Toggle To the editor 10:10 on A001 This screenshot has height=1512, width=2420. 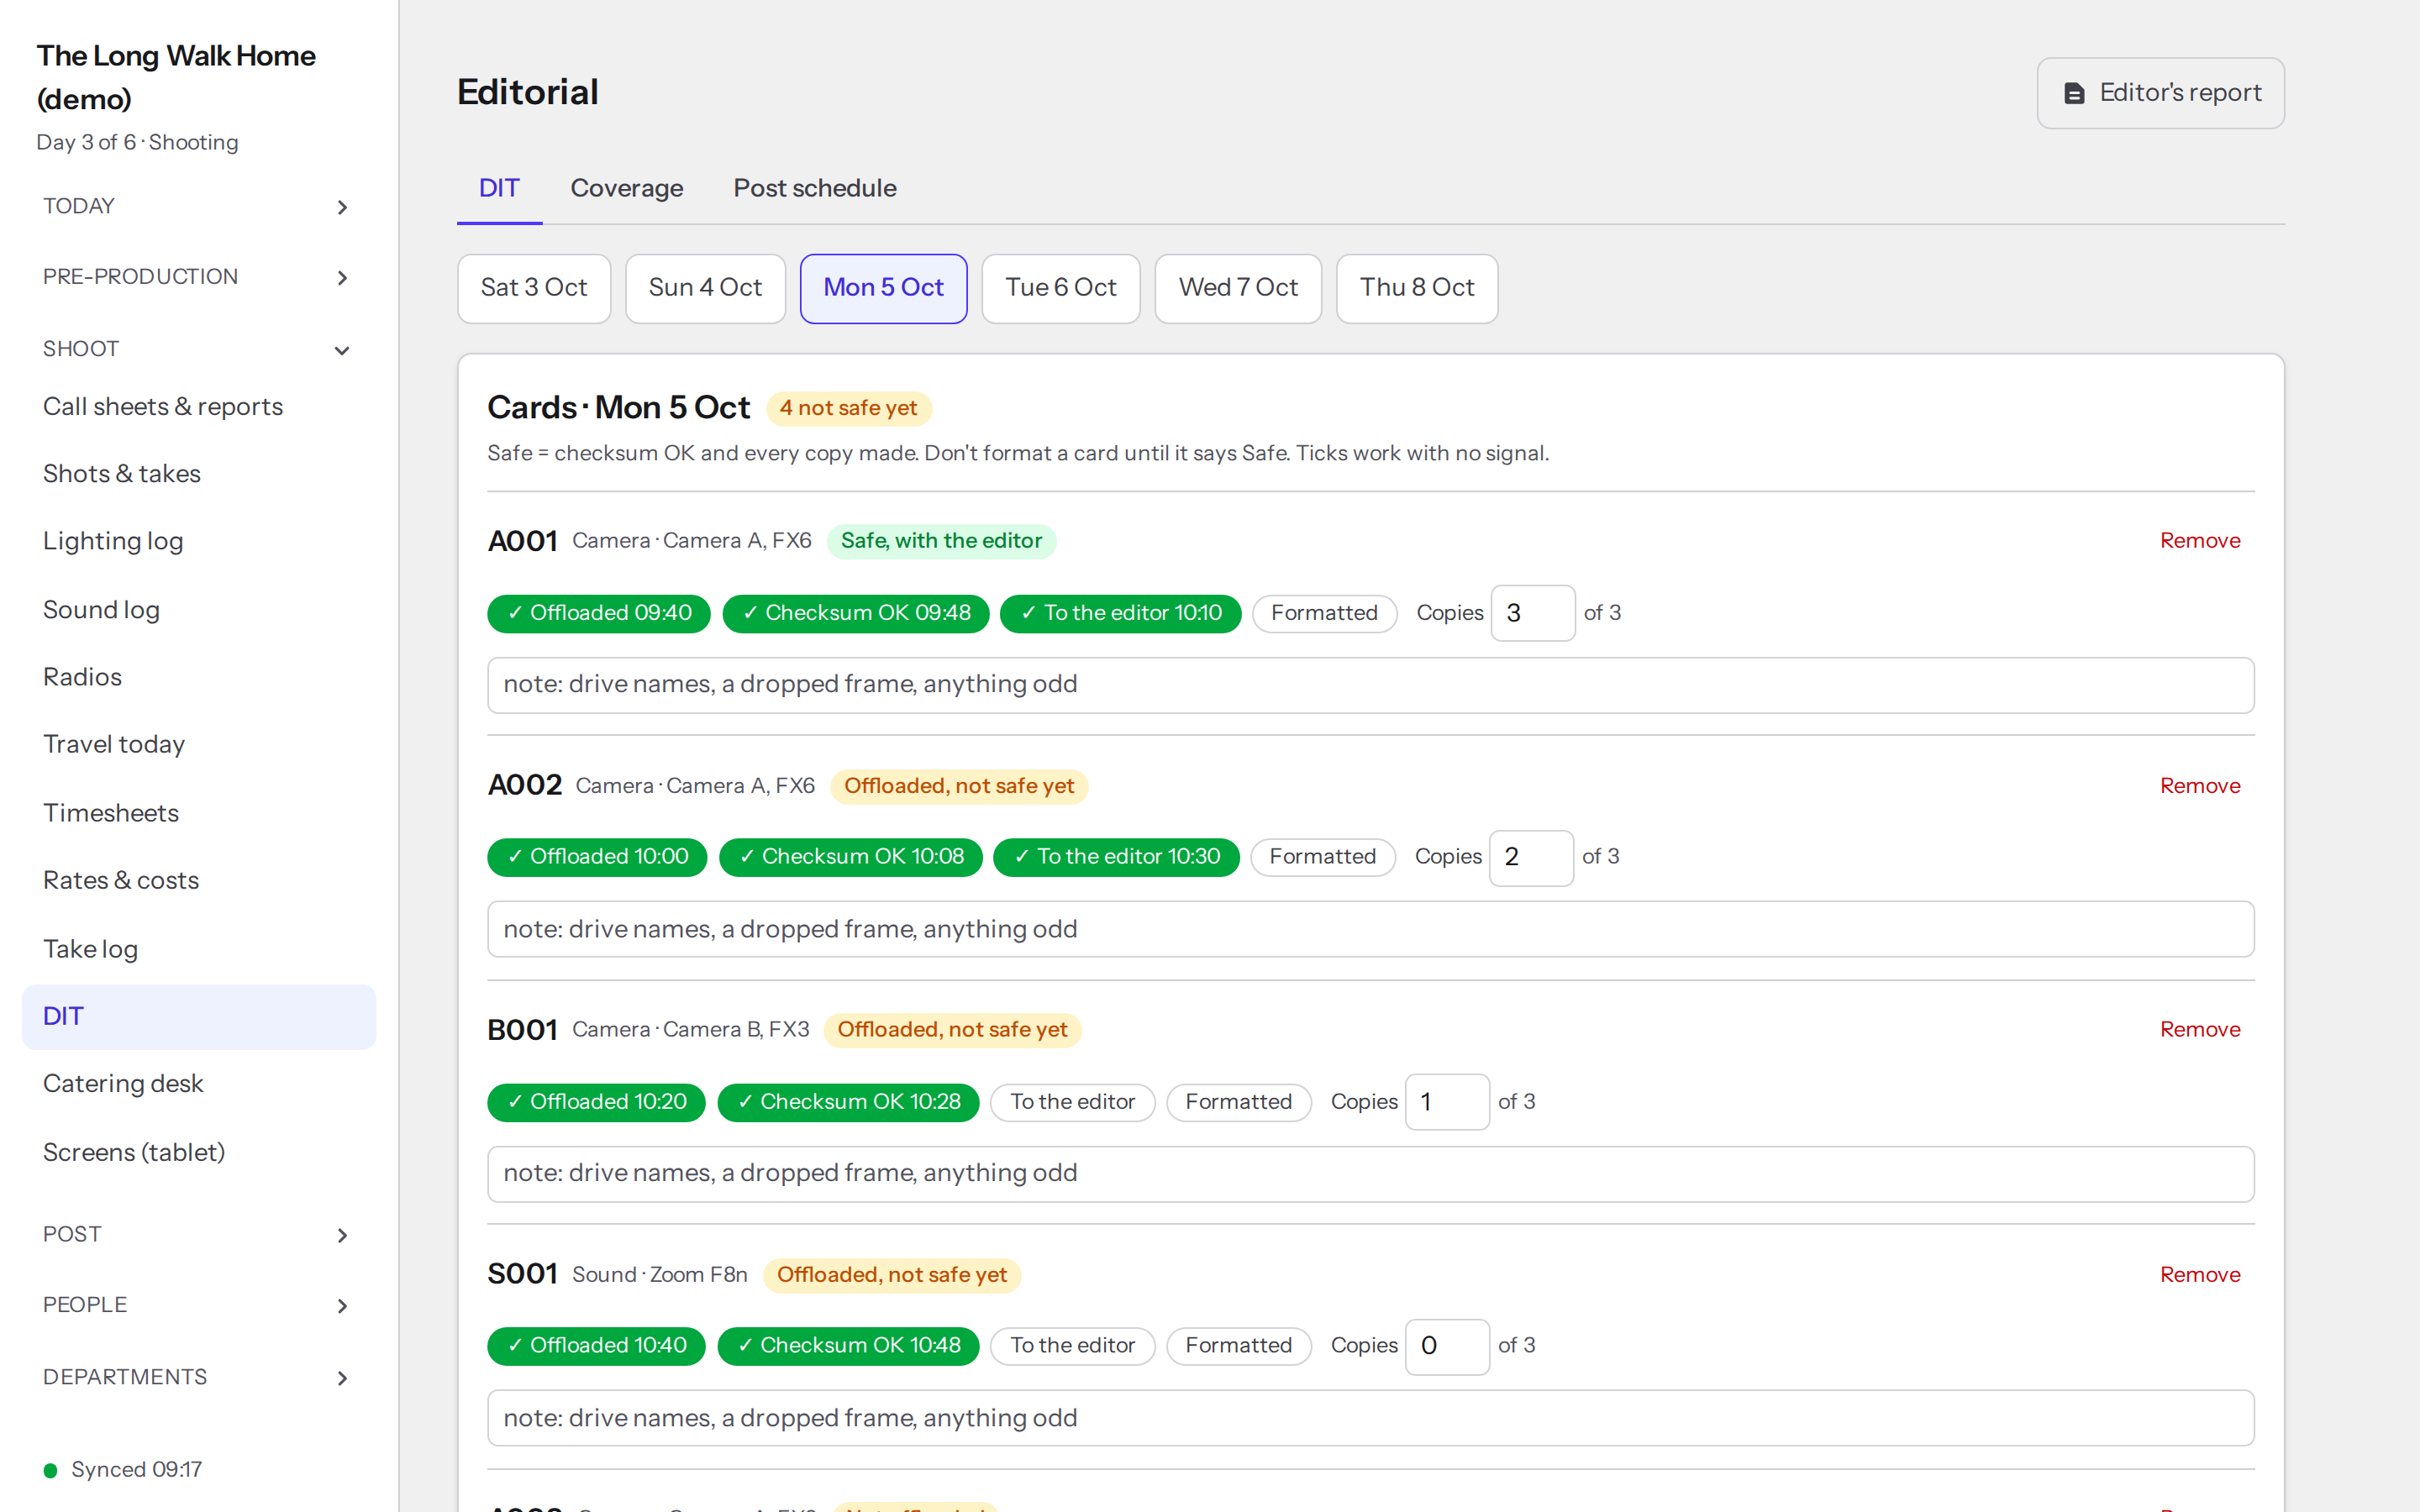pyautogui.click(x=1120, y=613)
